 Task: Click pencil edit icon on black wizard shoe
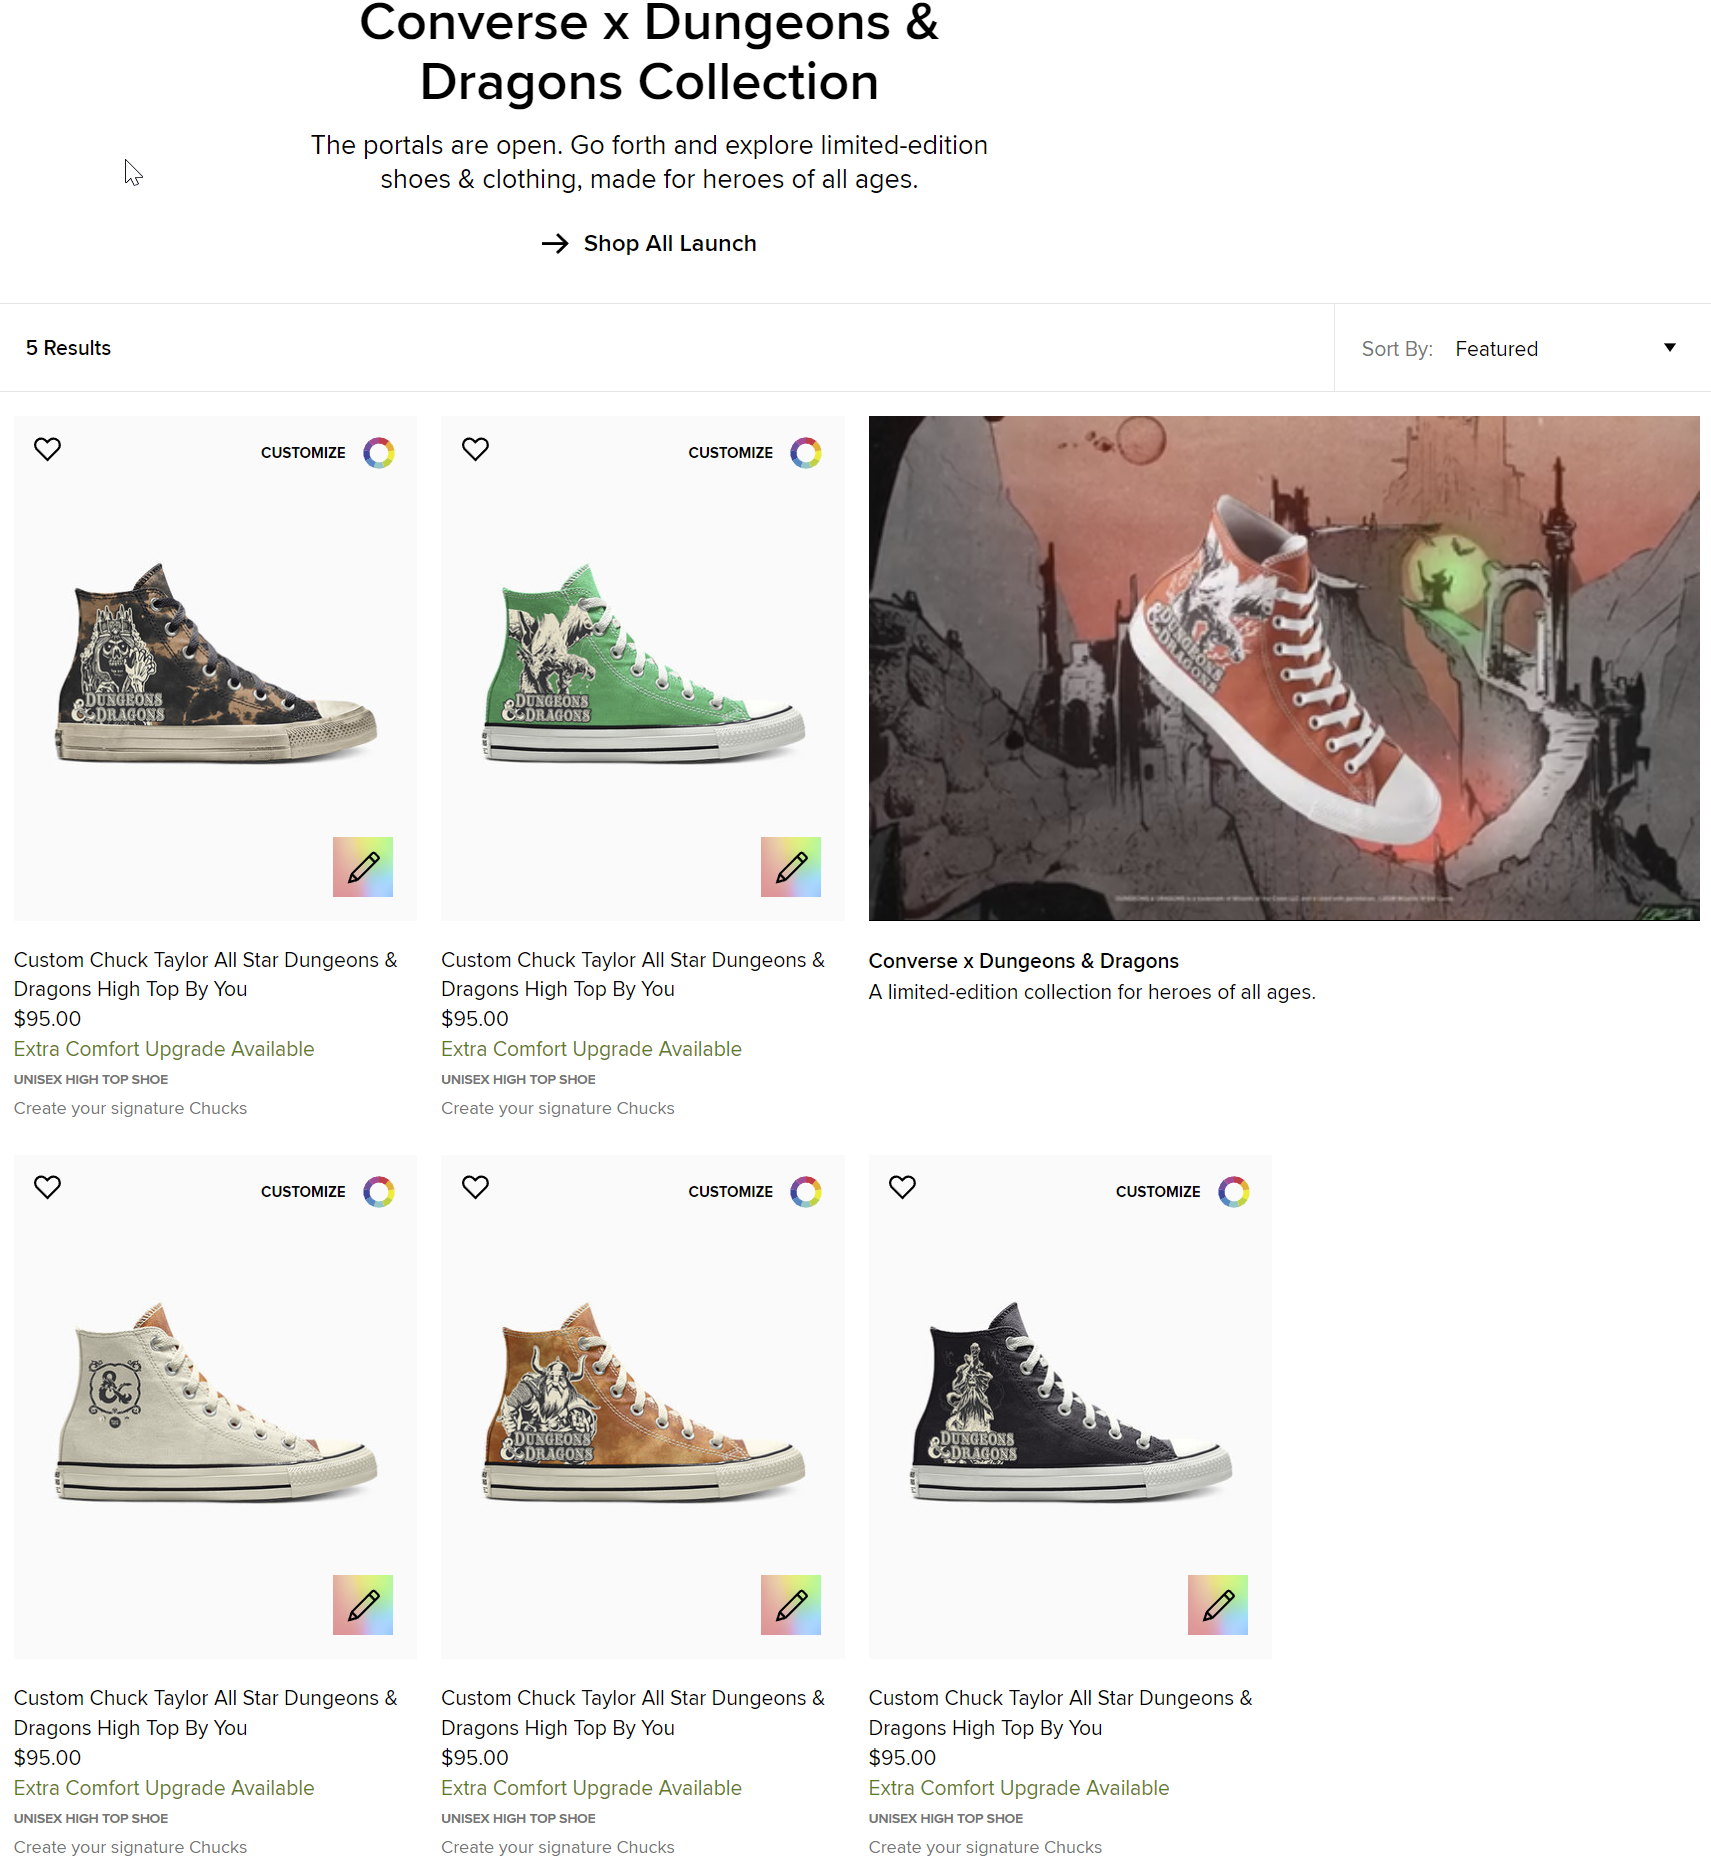pyautogui.click(x=1218, y=1605)
